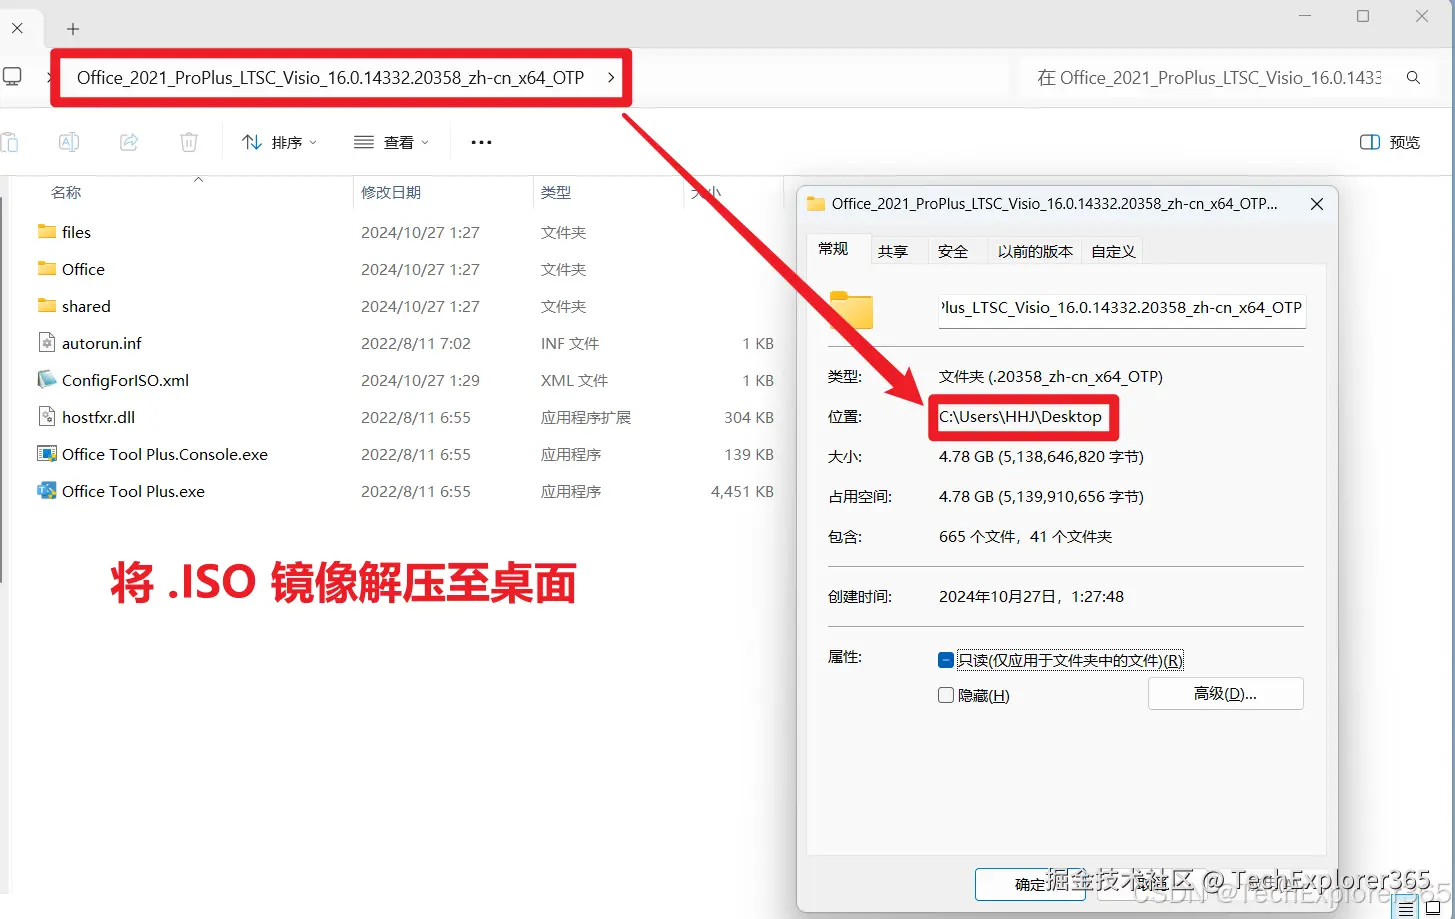Click inside the Explorer search box
The width and height of the screenshot is (1455, 919).
(1250, 76)
